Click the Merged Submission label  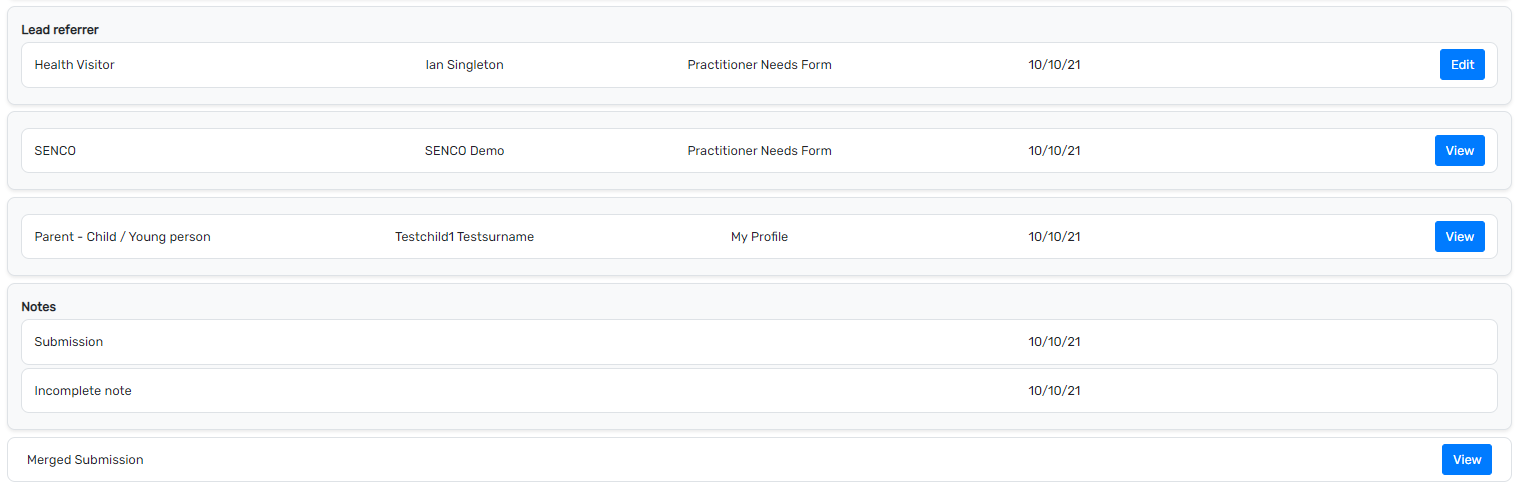click(x=85, y=460)
